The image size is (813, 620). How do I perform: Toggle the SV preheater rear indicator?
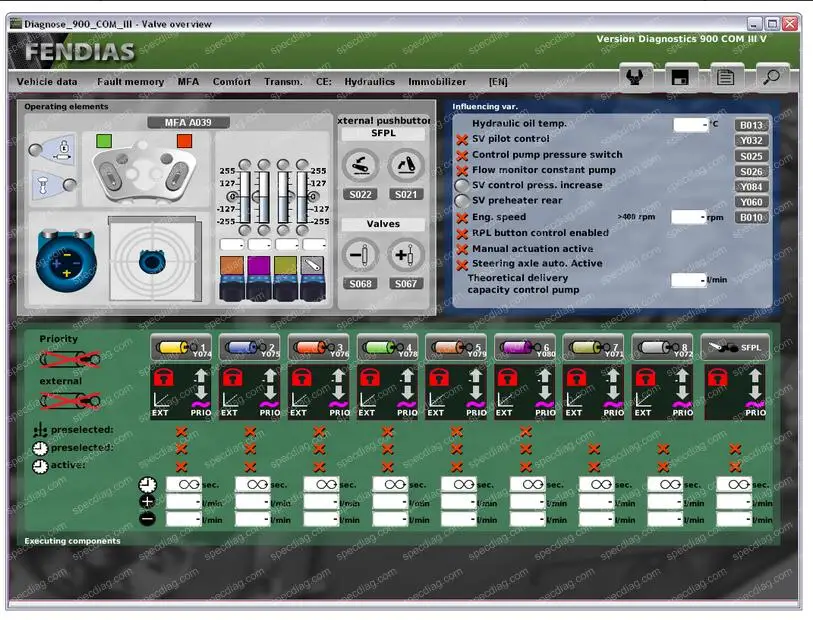pos(461,201)
